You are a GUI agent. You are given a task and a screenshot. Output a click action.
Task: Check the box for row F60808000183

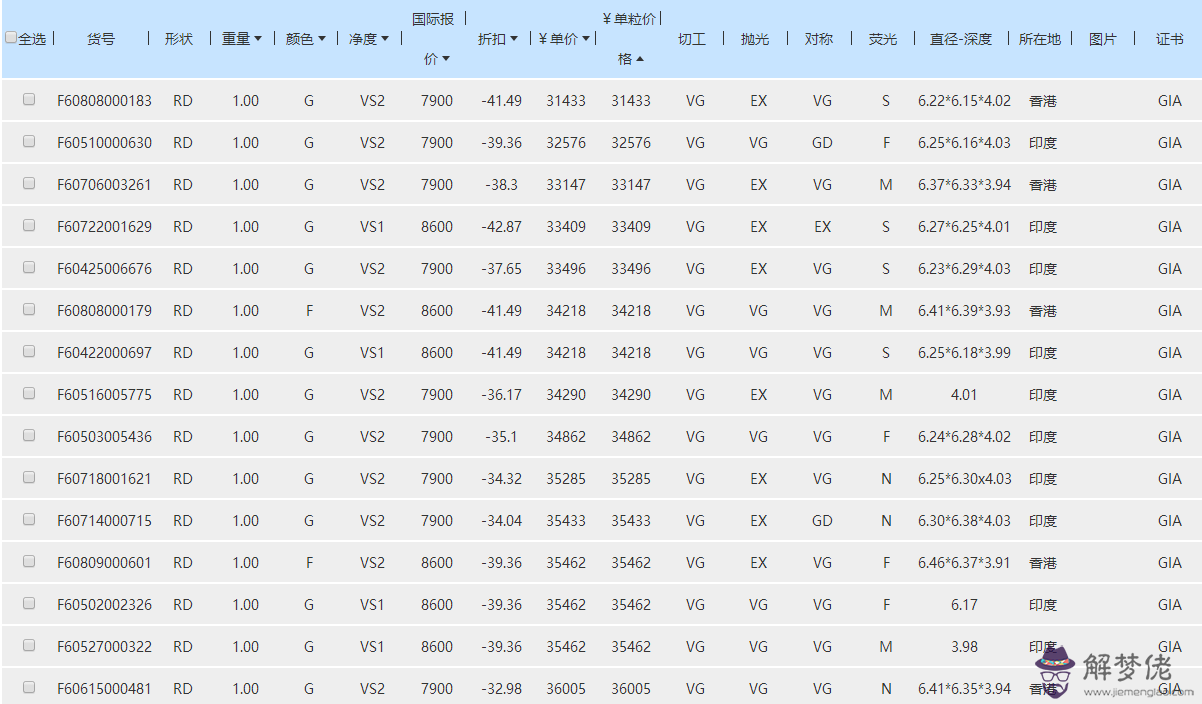(x=29, y=99)
